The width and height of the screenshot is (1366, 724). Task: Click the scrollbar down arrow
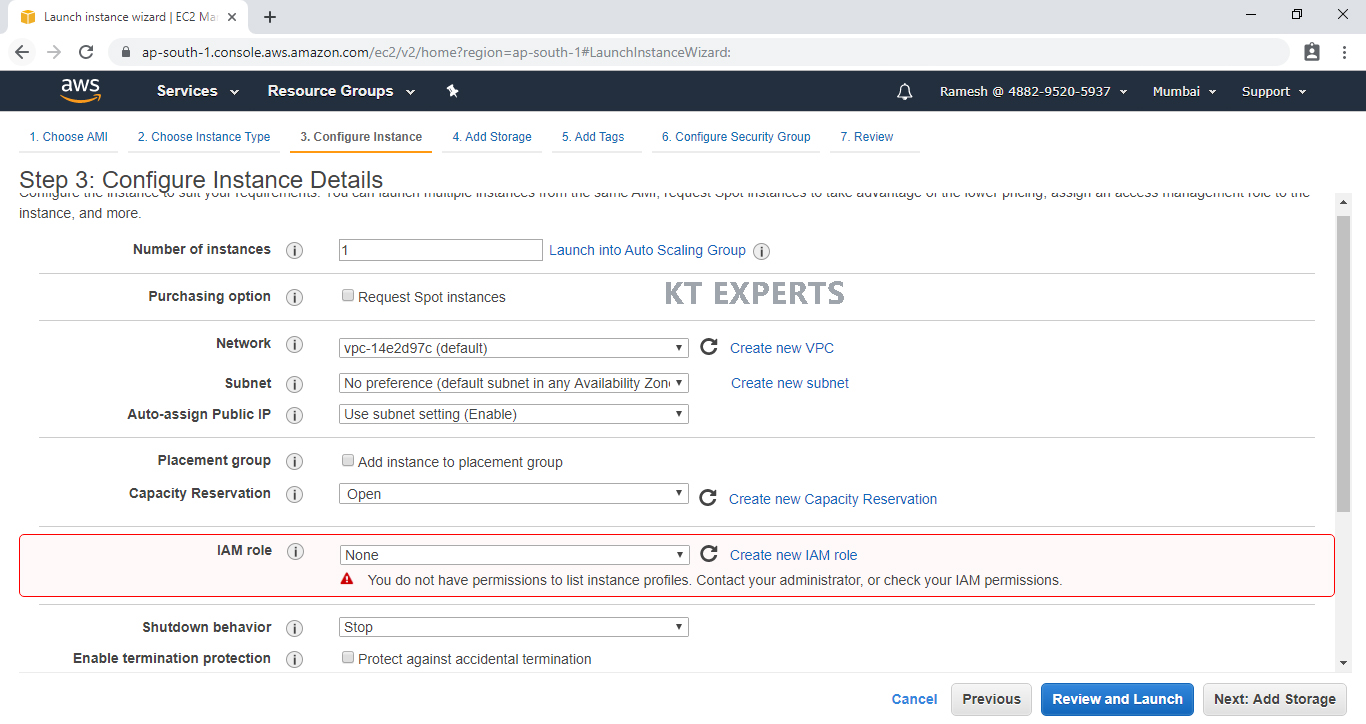[x=1343, y=662]
